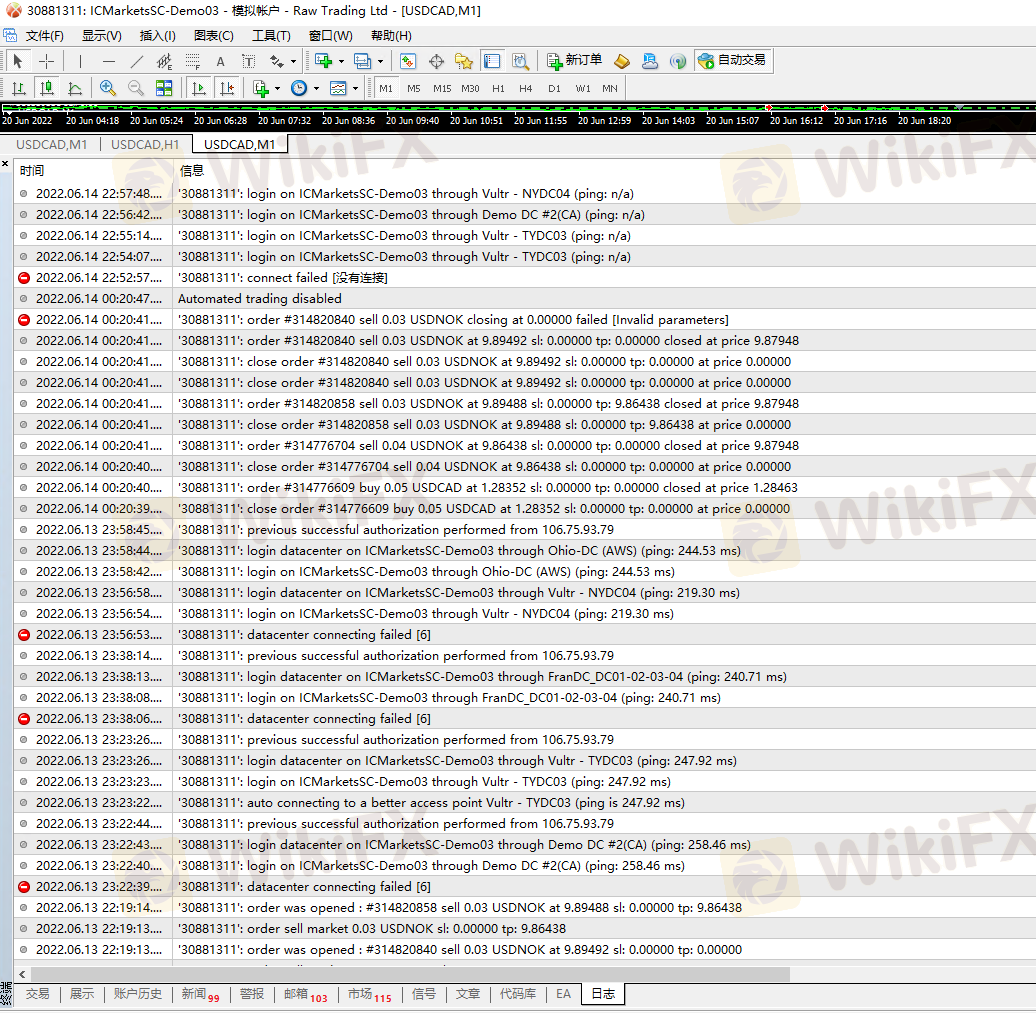The width and height of the screenshot is (1036, 1013).
Task: Show the Market Watch window
Action: (x=408, y=61)
